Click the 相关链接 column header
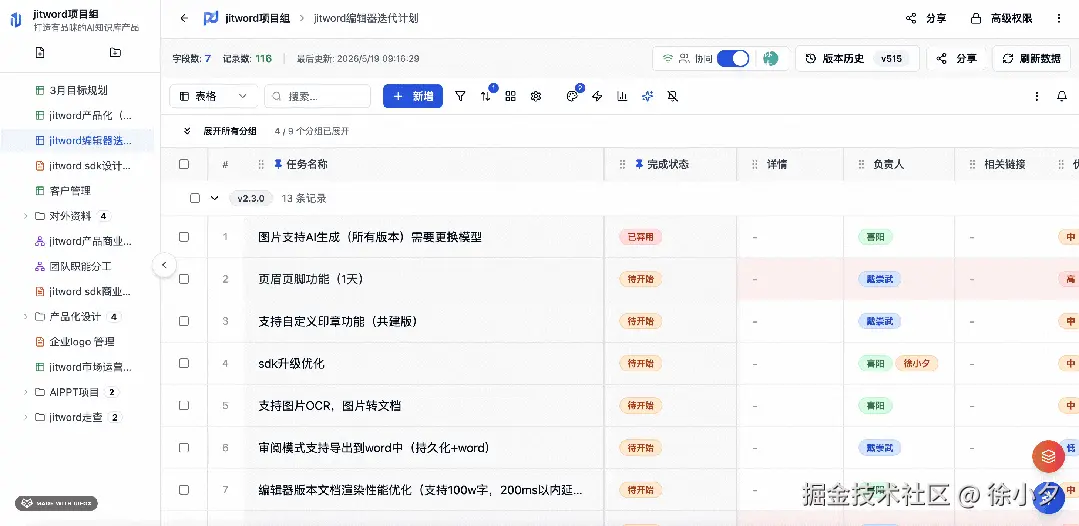The image size is (1079, 526). click(x=1005, y=165)
